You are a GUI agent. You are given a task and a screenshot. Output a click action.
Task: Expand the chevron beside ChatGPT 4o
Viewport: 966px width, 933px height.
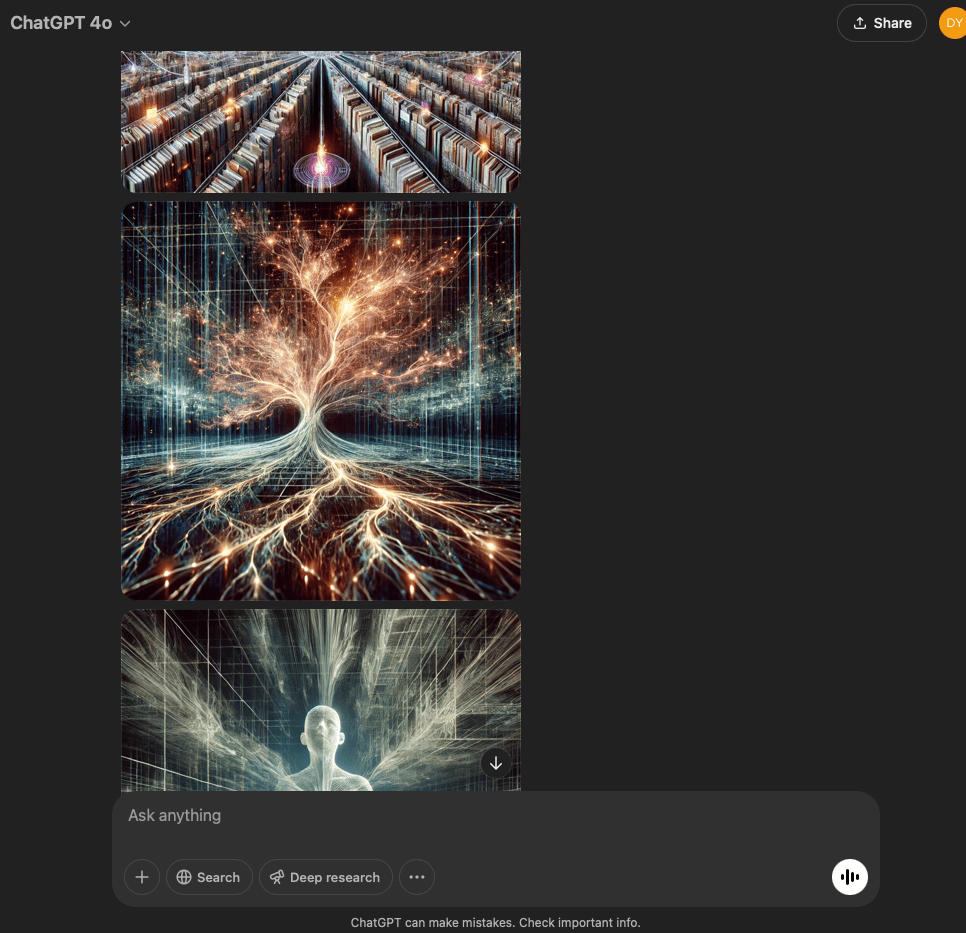point(125,23)
